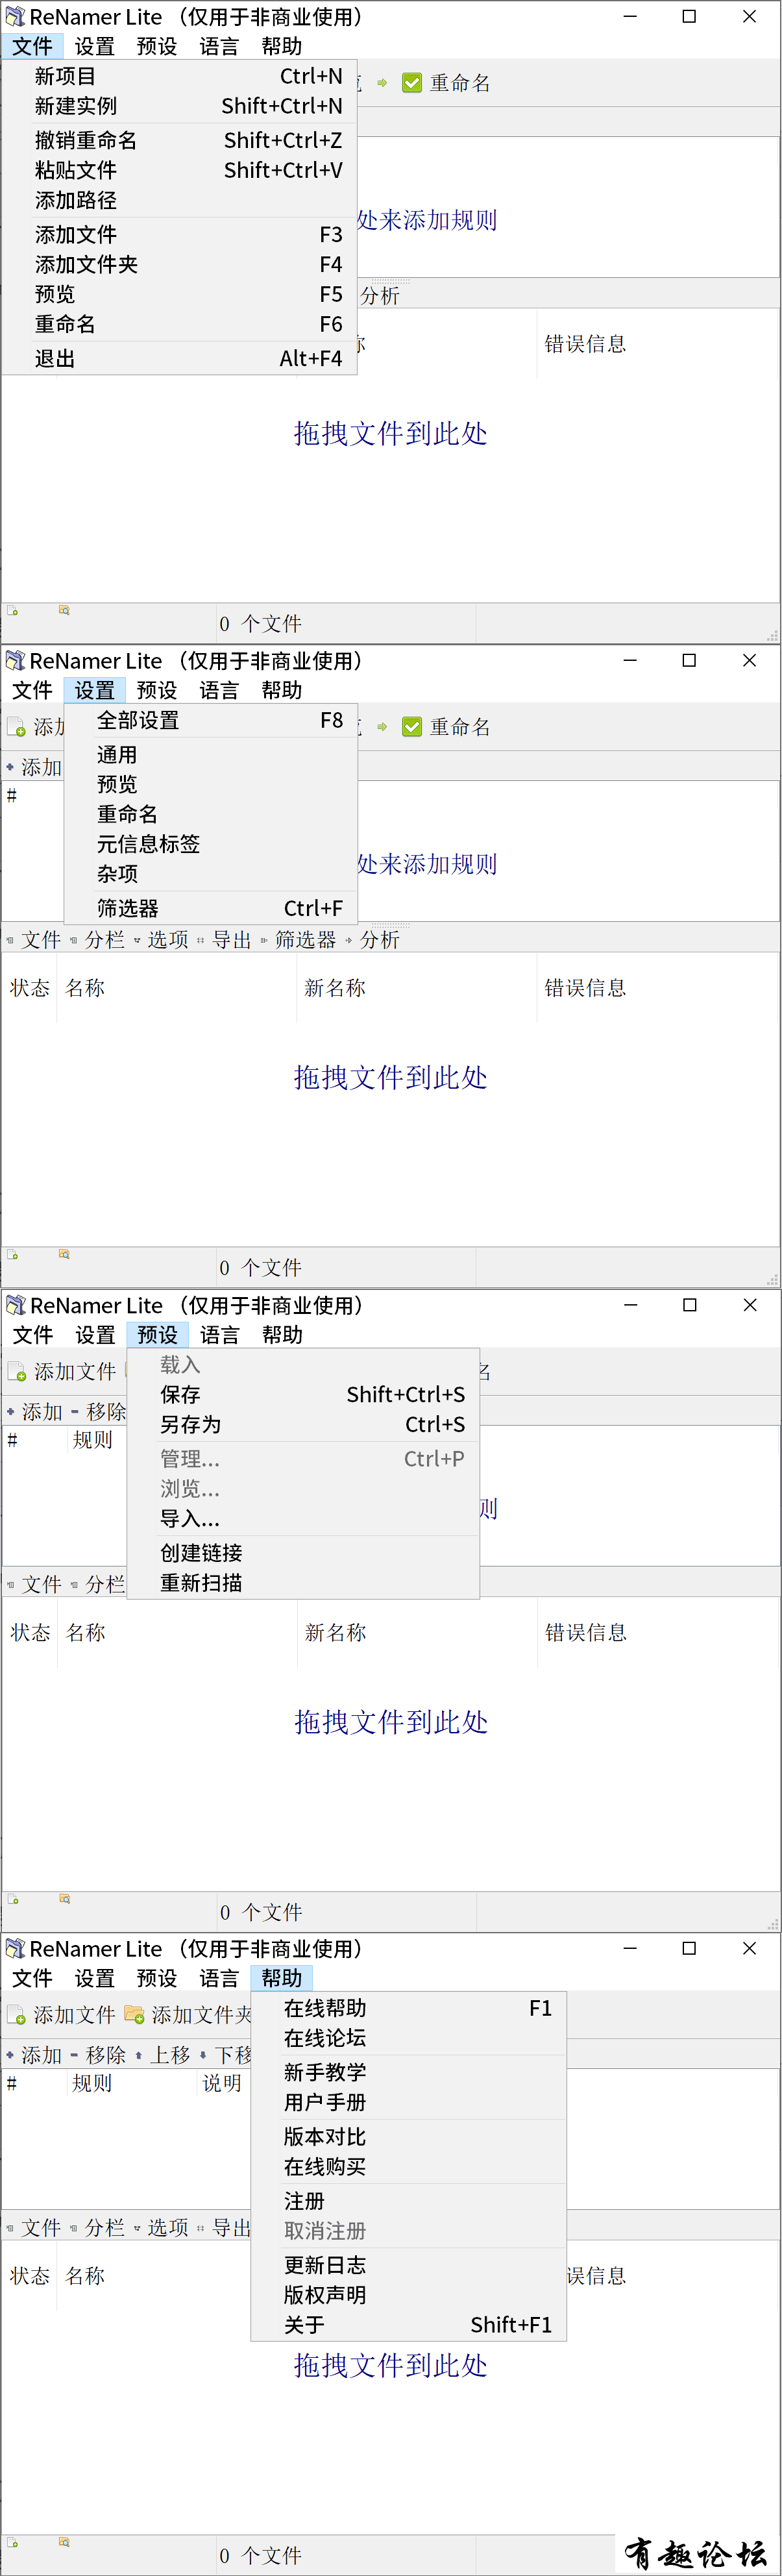Select 导入... in the 预设 menu
The height and width of the screenshot is (2576, 782).
point(304,1518)
